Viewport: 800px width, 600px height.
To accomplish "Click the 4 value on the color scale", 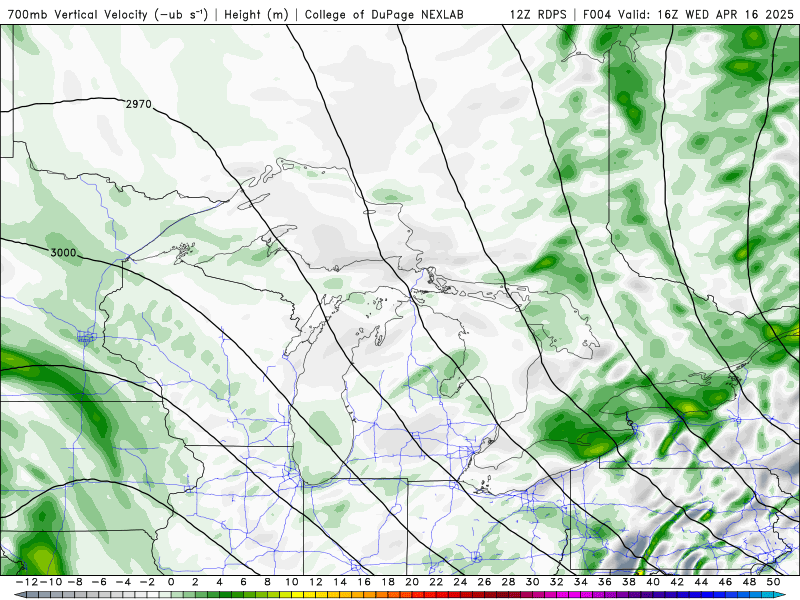I will point(219,582).
